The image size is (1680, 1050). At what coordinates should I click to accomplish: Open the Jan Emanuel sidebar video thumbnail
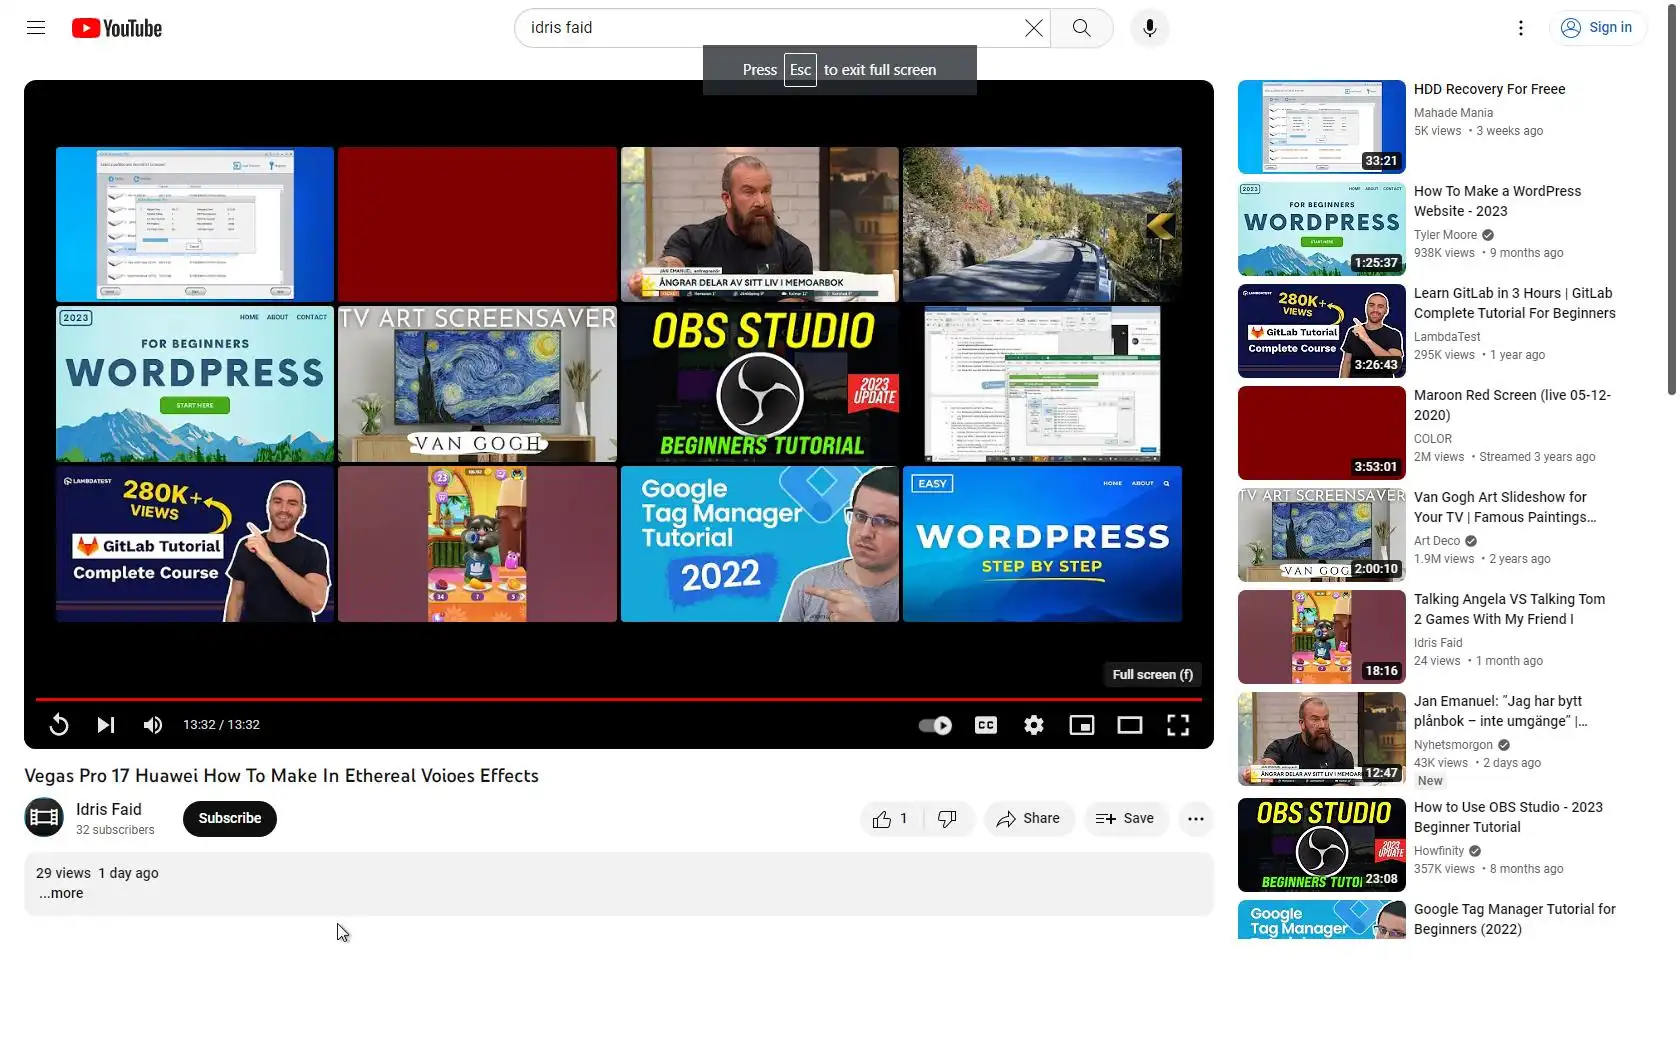[1322, 739]
